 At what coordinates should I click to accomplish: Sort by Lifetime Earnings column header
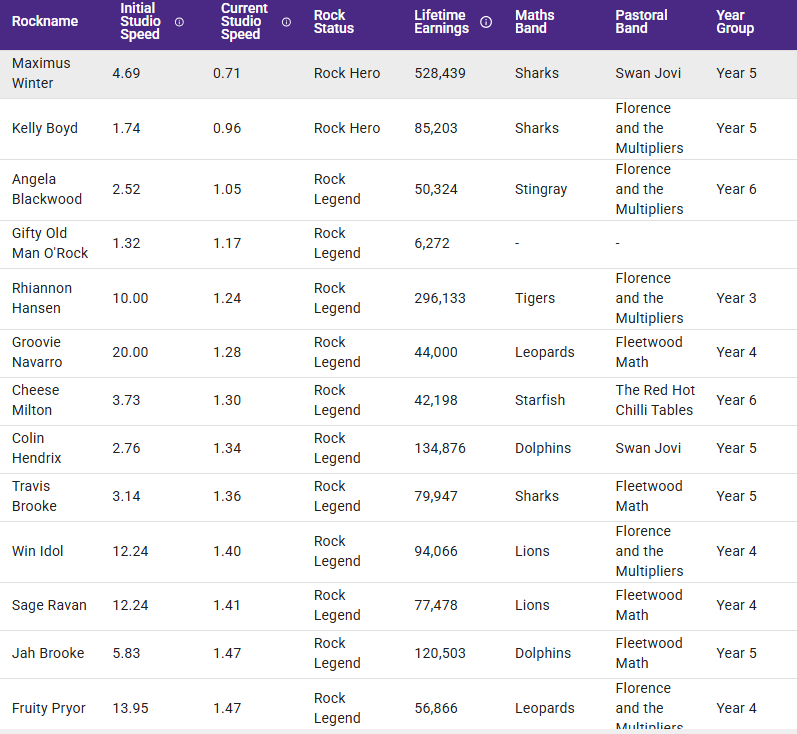pyautogui.click(x=441, y=22)
